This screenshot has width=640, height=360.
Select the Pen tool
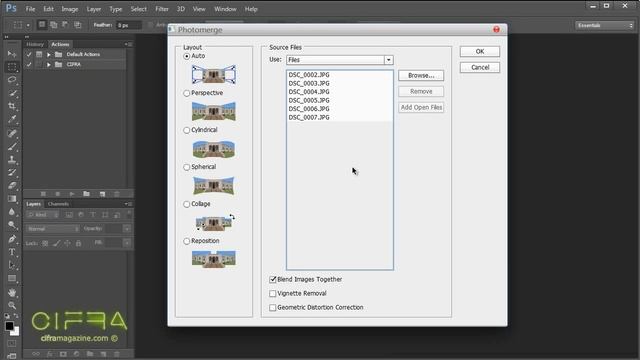pyautogui.click(x=12, y=239)
